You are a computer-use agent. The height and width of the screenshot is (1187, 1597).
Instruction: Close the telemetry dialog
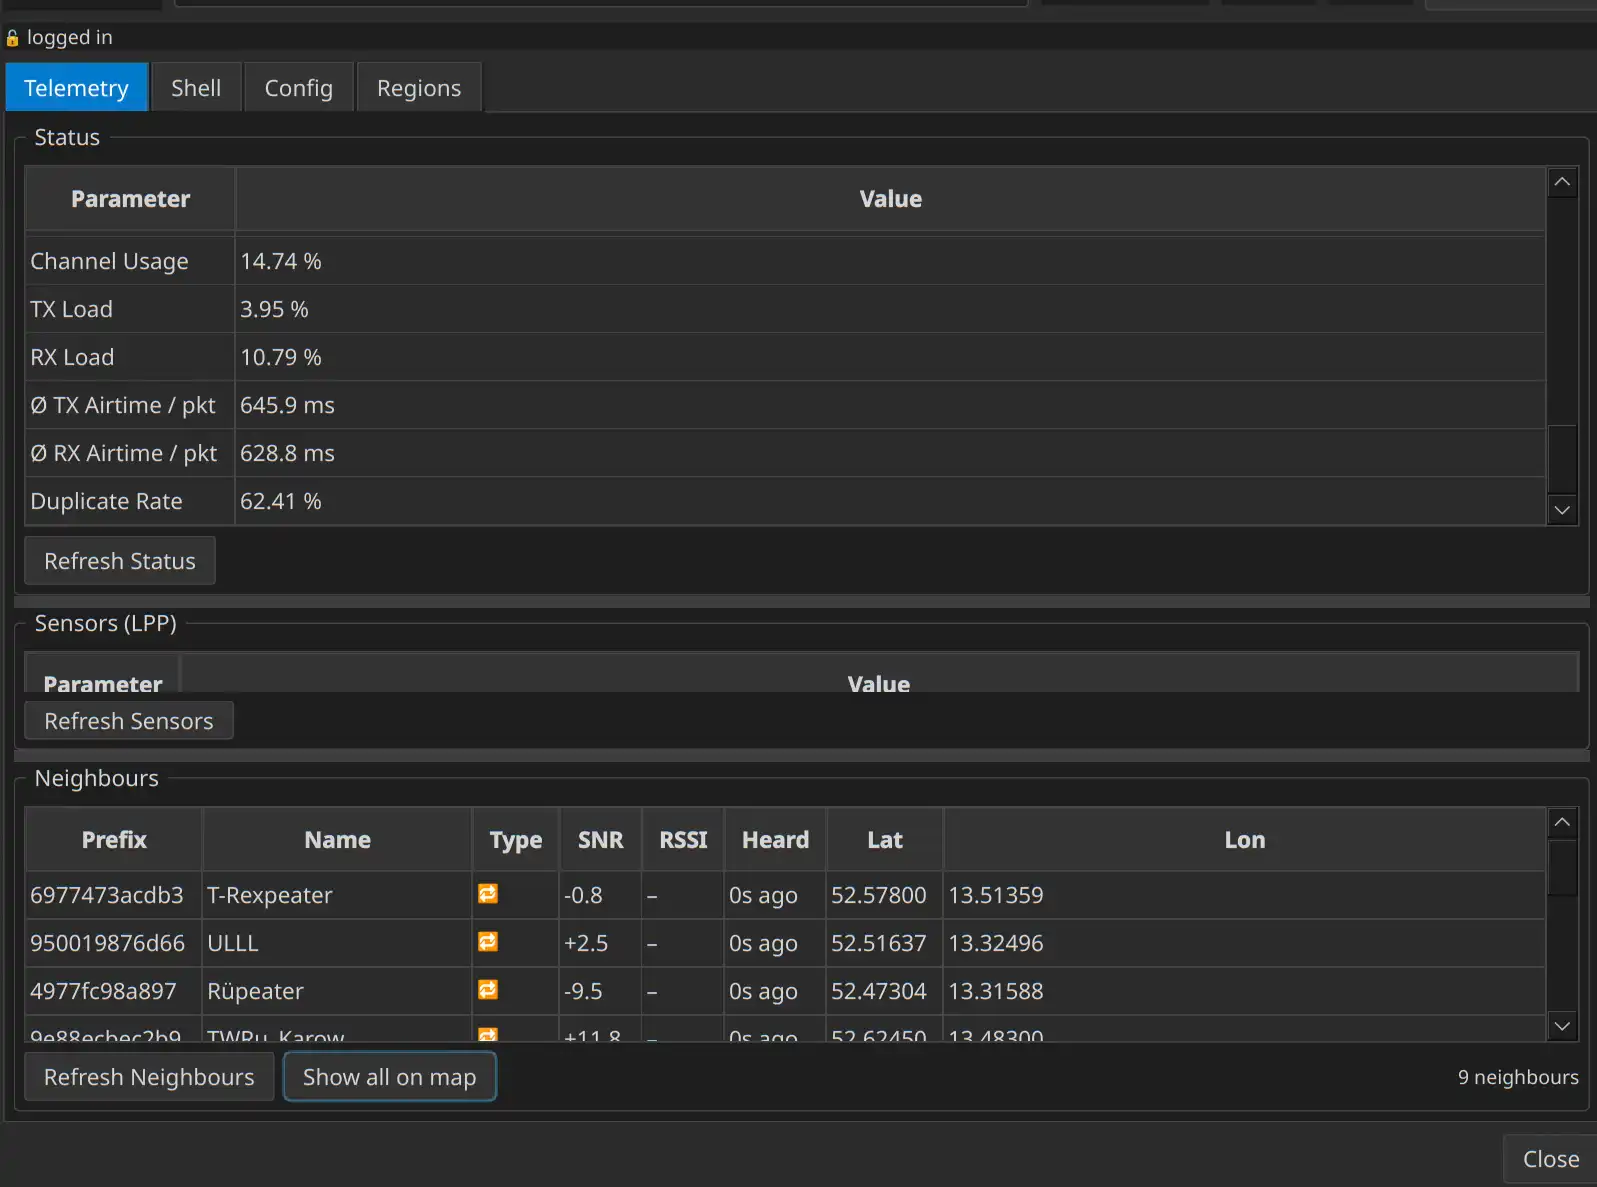point(1550,1159)
